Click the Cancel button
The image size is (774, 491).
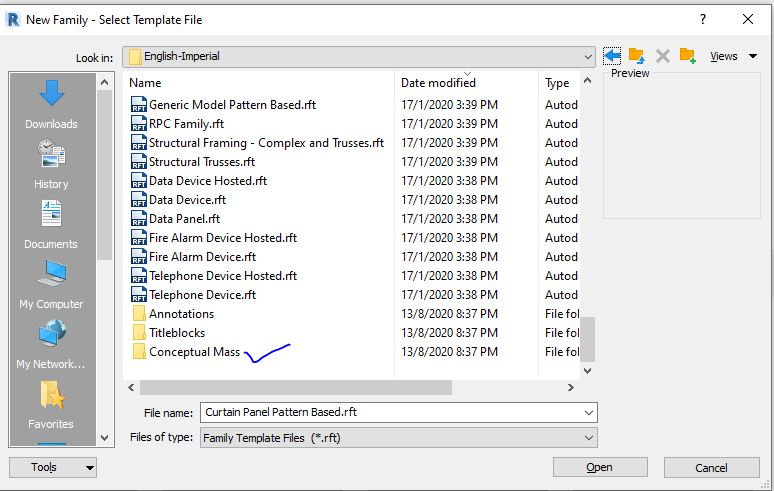(x=711, y=467)
